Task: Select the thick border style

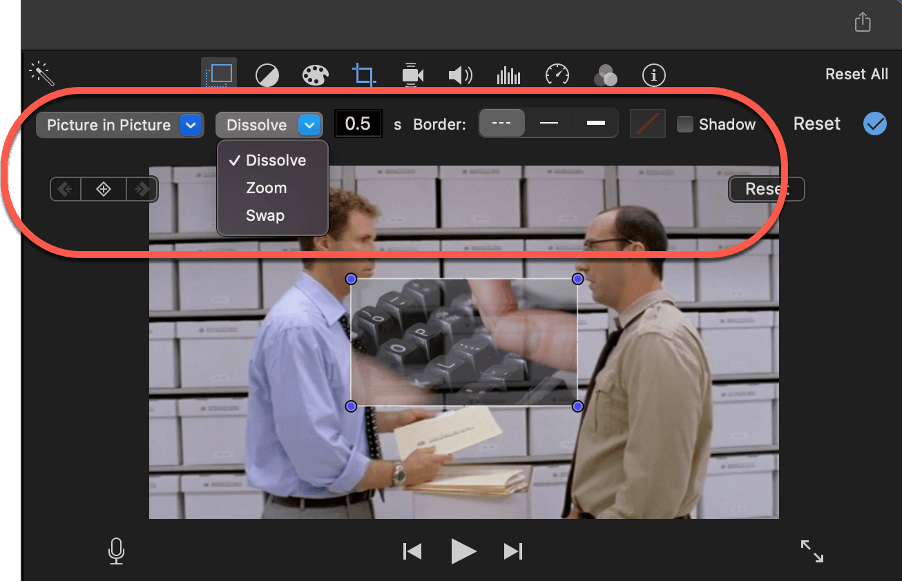Action: click(x=595, y=123)
